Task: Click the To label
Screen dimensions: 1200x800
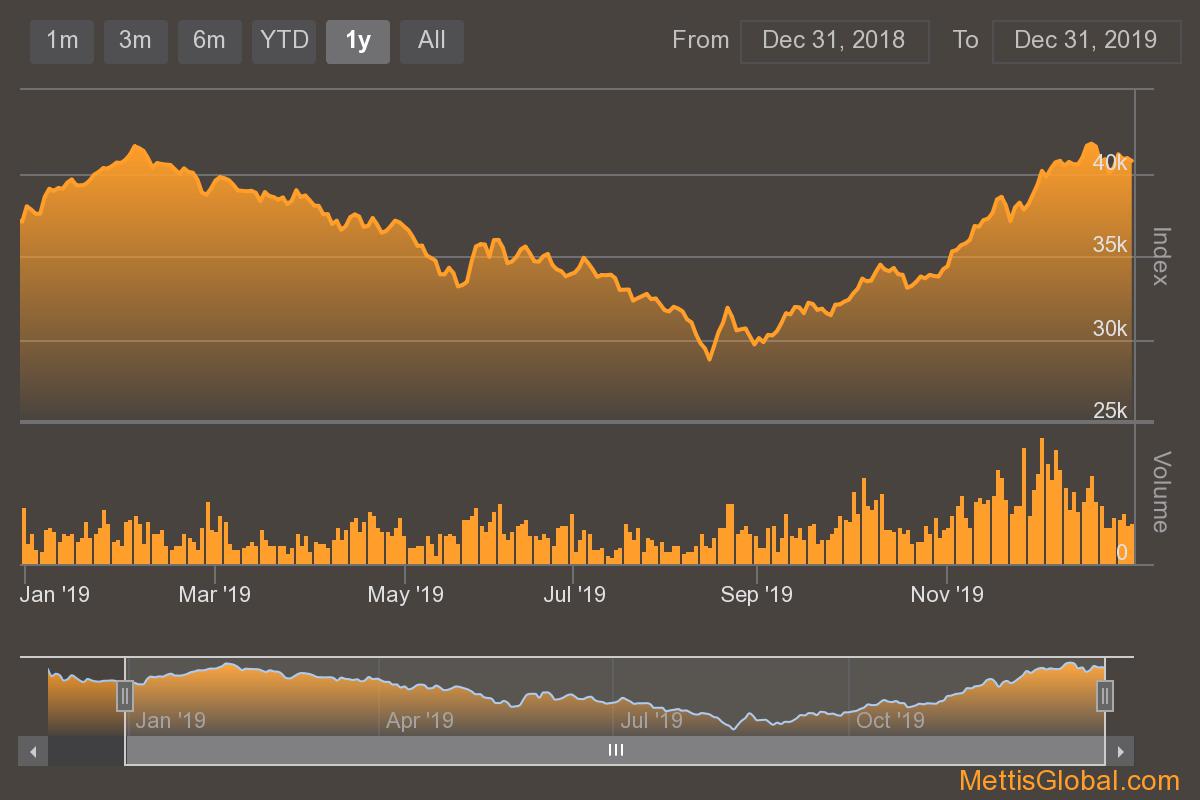Action: click(x=965, y=40)
